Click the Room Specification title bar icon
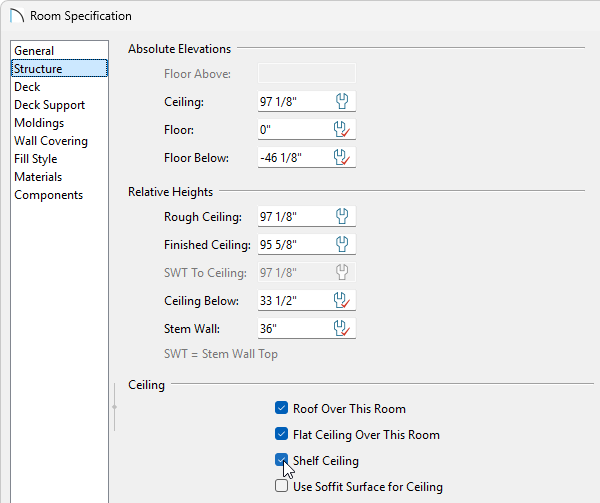This screenshot has width=600, height=503. point(17,16)
